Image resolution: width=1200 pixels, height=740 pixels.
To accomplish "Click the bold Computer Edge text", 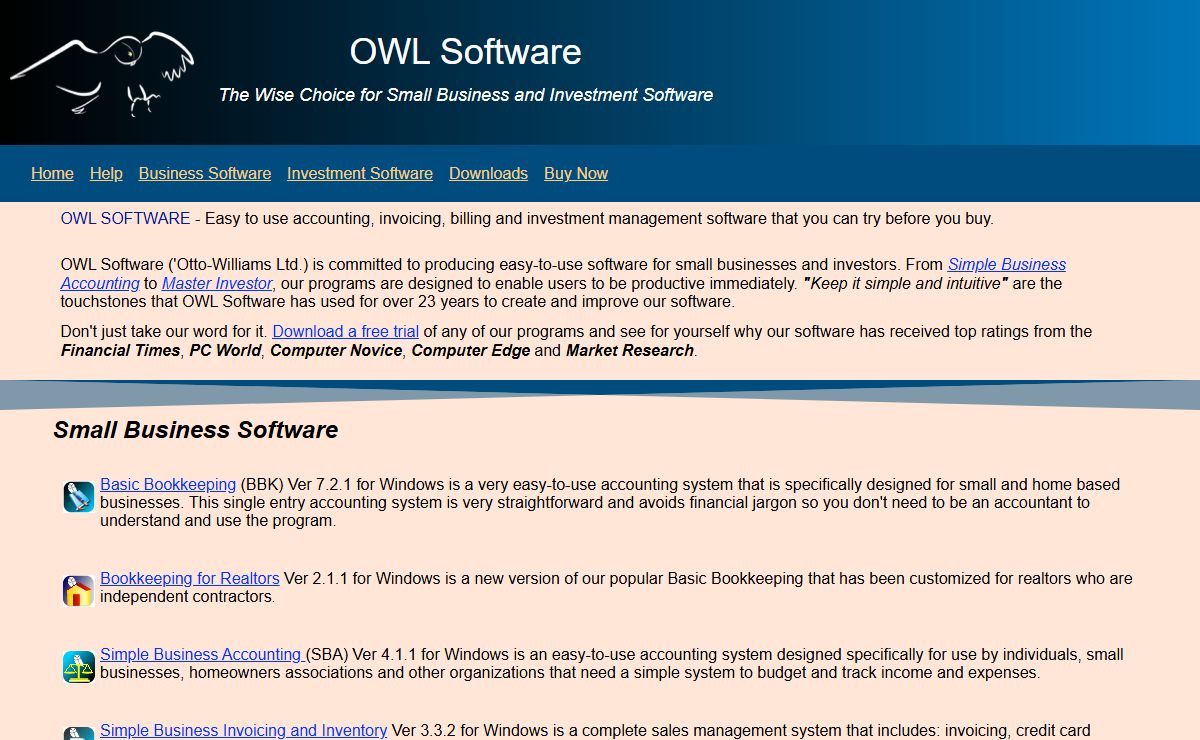I will 471,350.
